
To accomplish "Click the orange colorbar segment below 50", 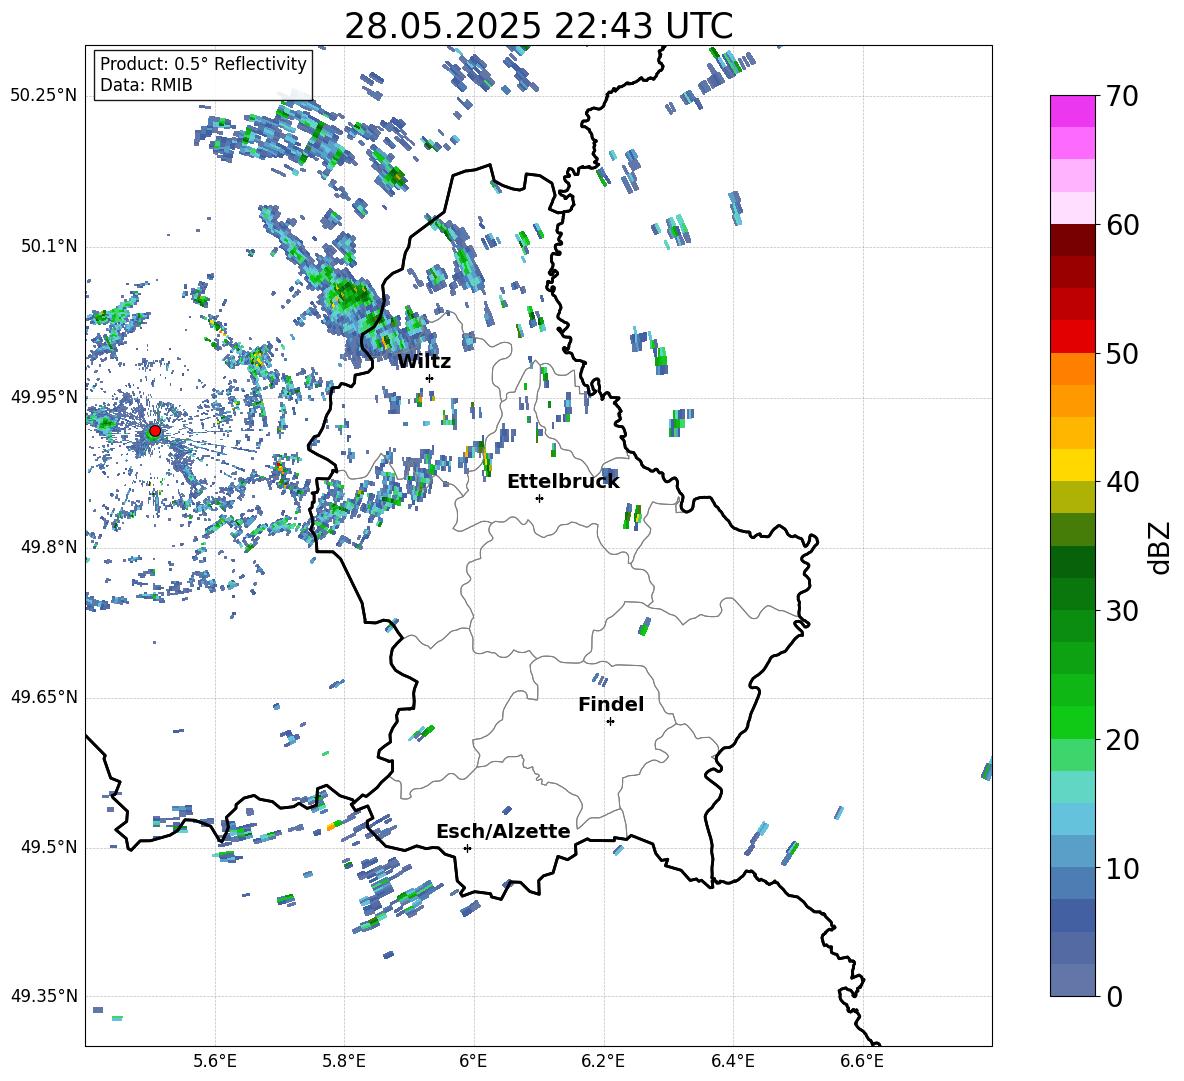I will coord(1073,369).
